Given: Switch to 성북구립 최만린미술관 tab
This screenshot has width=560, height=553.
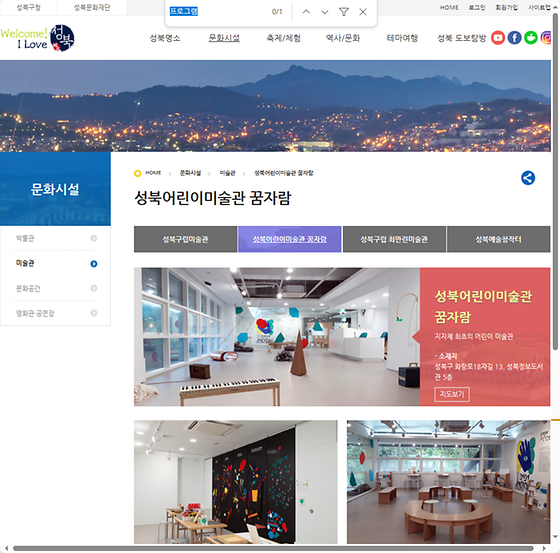Looking at the screenshot, I should point(394,239).
